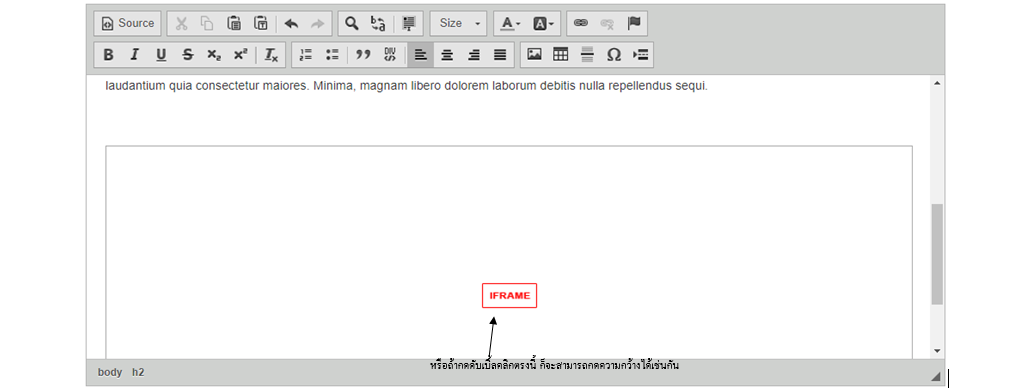Click the Cut scissors icon

(182, 23)
